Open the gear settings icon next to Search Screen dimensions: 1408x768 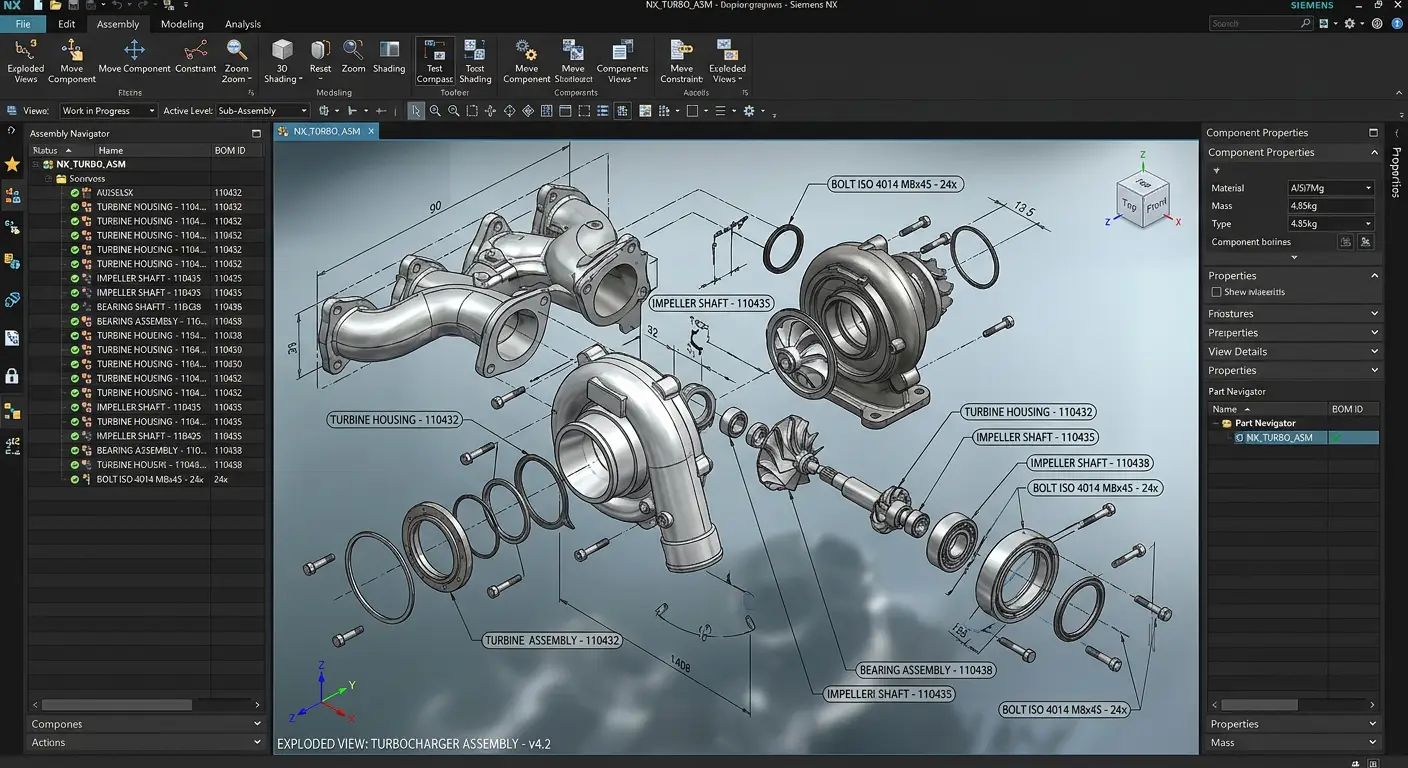point(1350,23)
